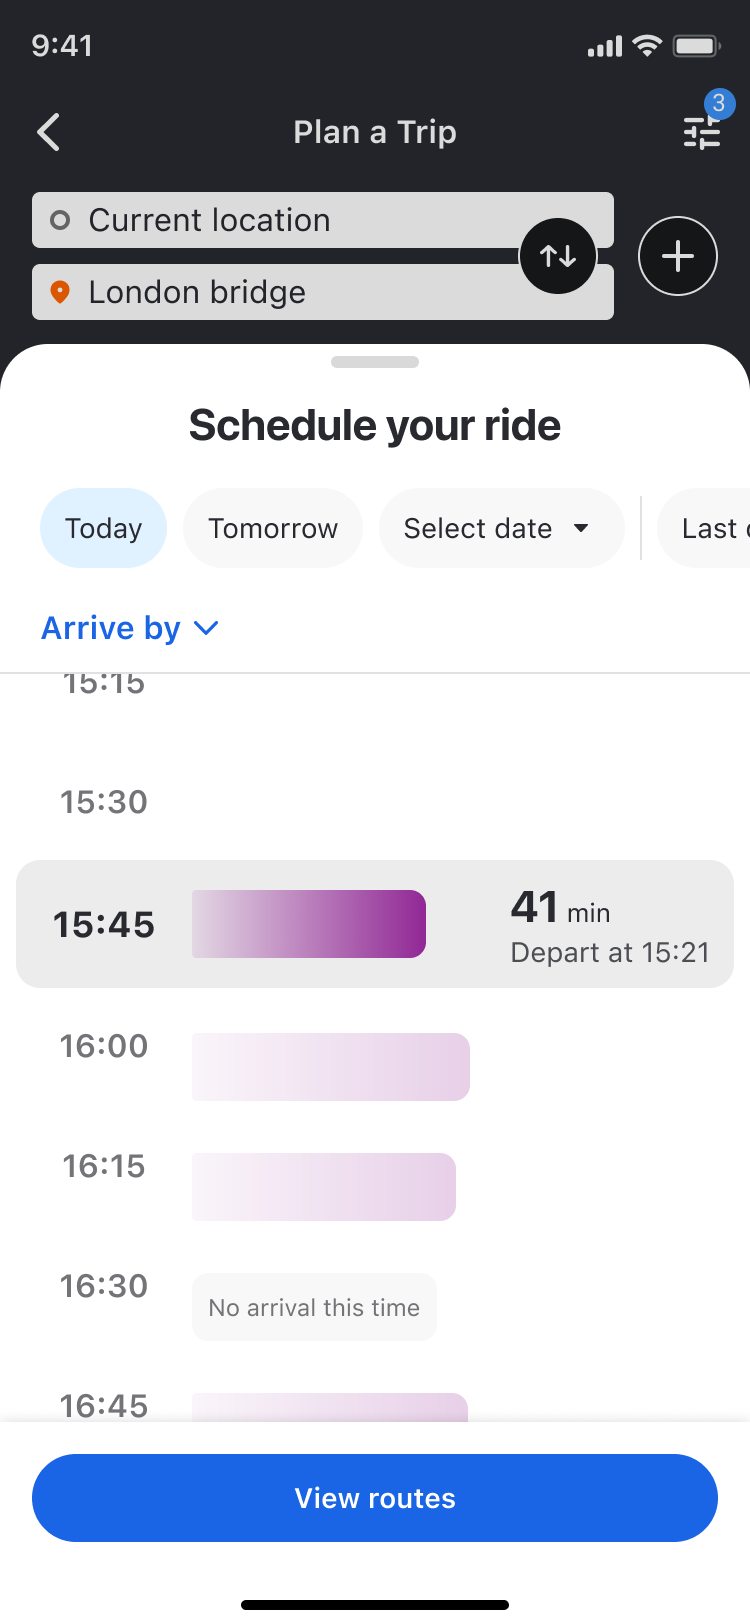750x1624 pixels.
Task: Add a stop with the plus icon
Action: [678, 256]
